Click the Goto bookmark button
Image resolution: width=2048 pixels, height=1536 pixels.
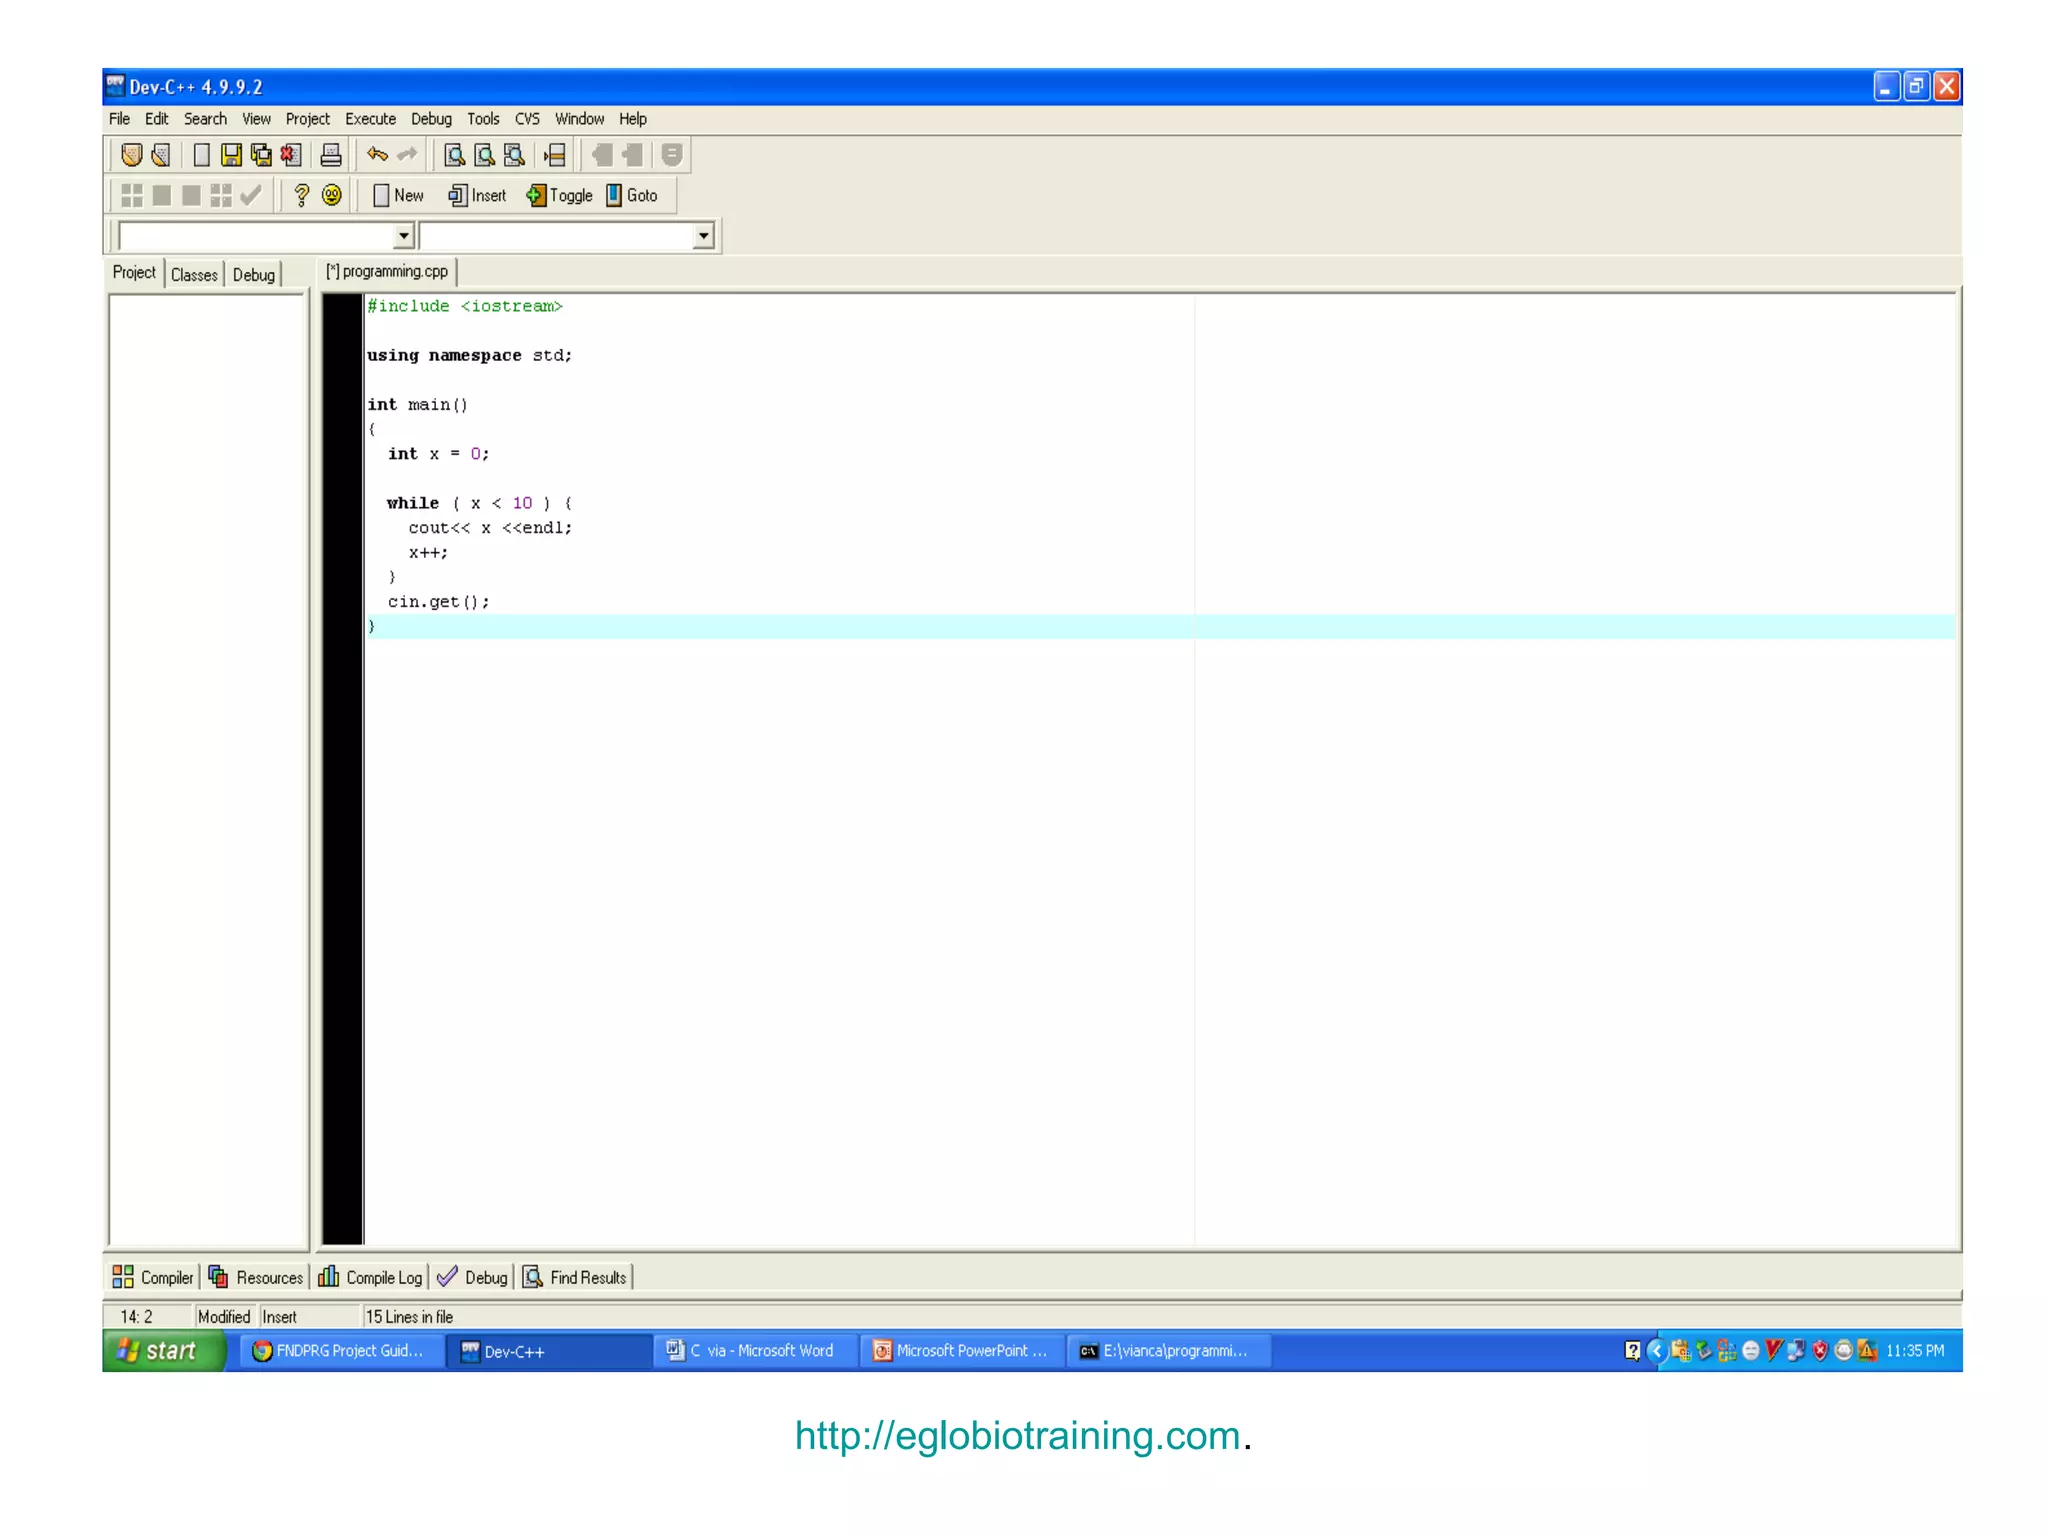point(632,196)
